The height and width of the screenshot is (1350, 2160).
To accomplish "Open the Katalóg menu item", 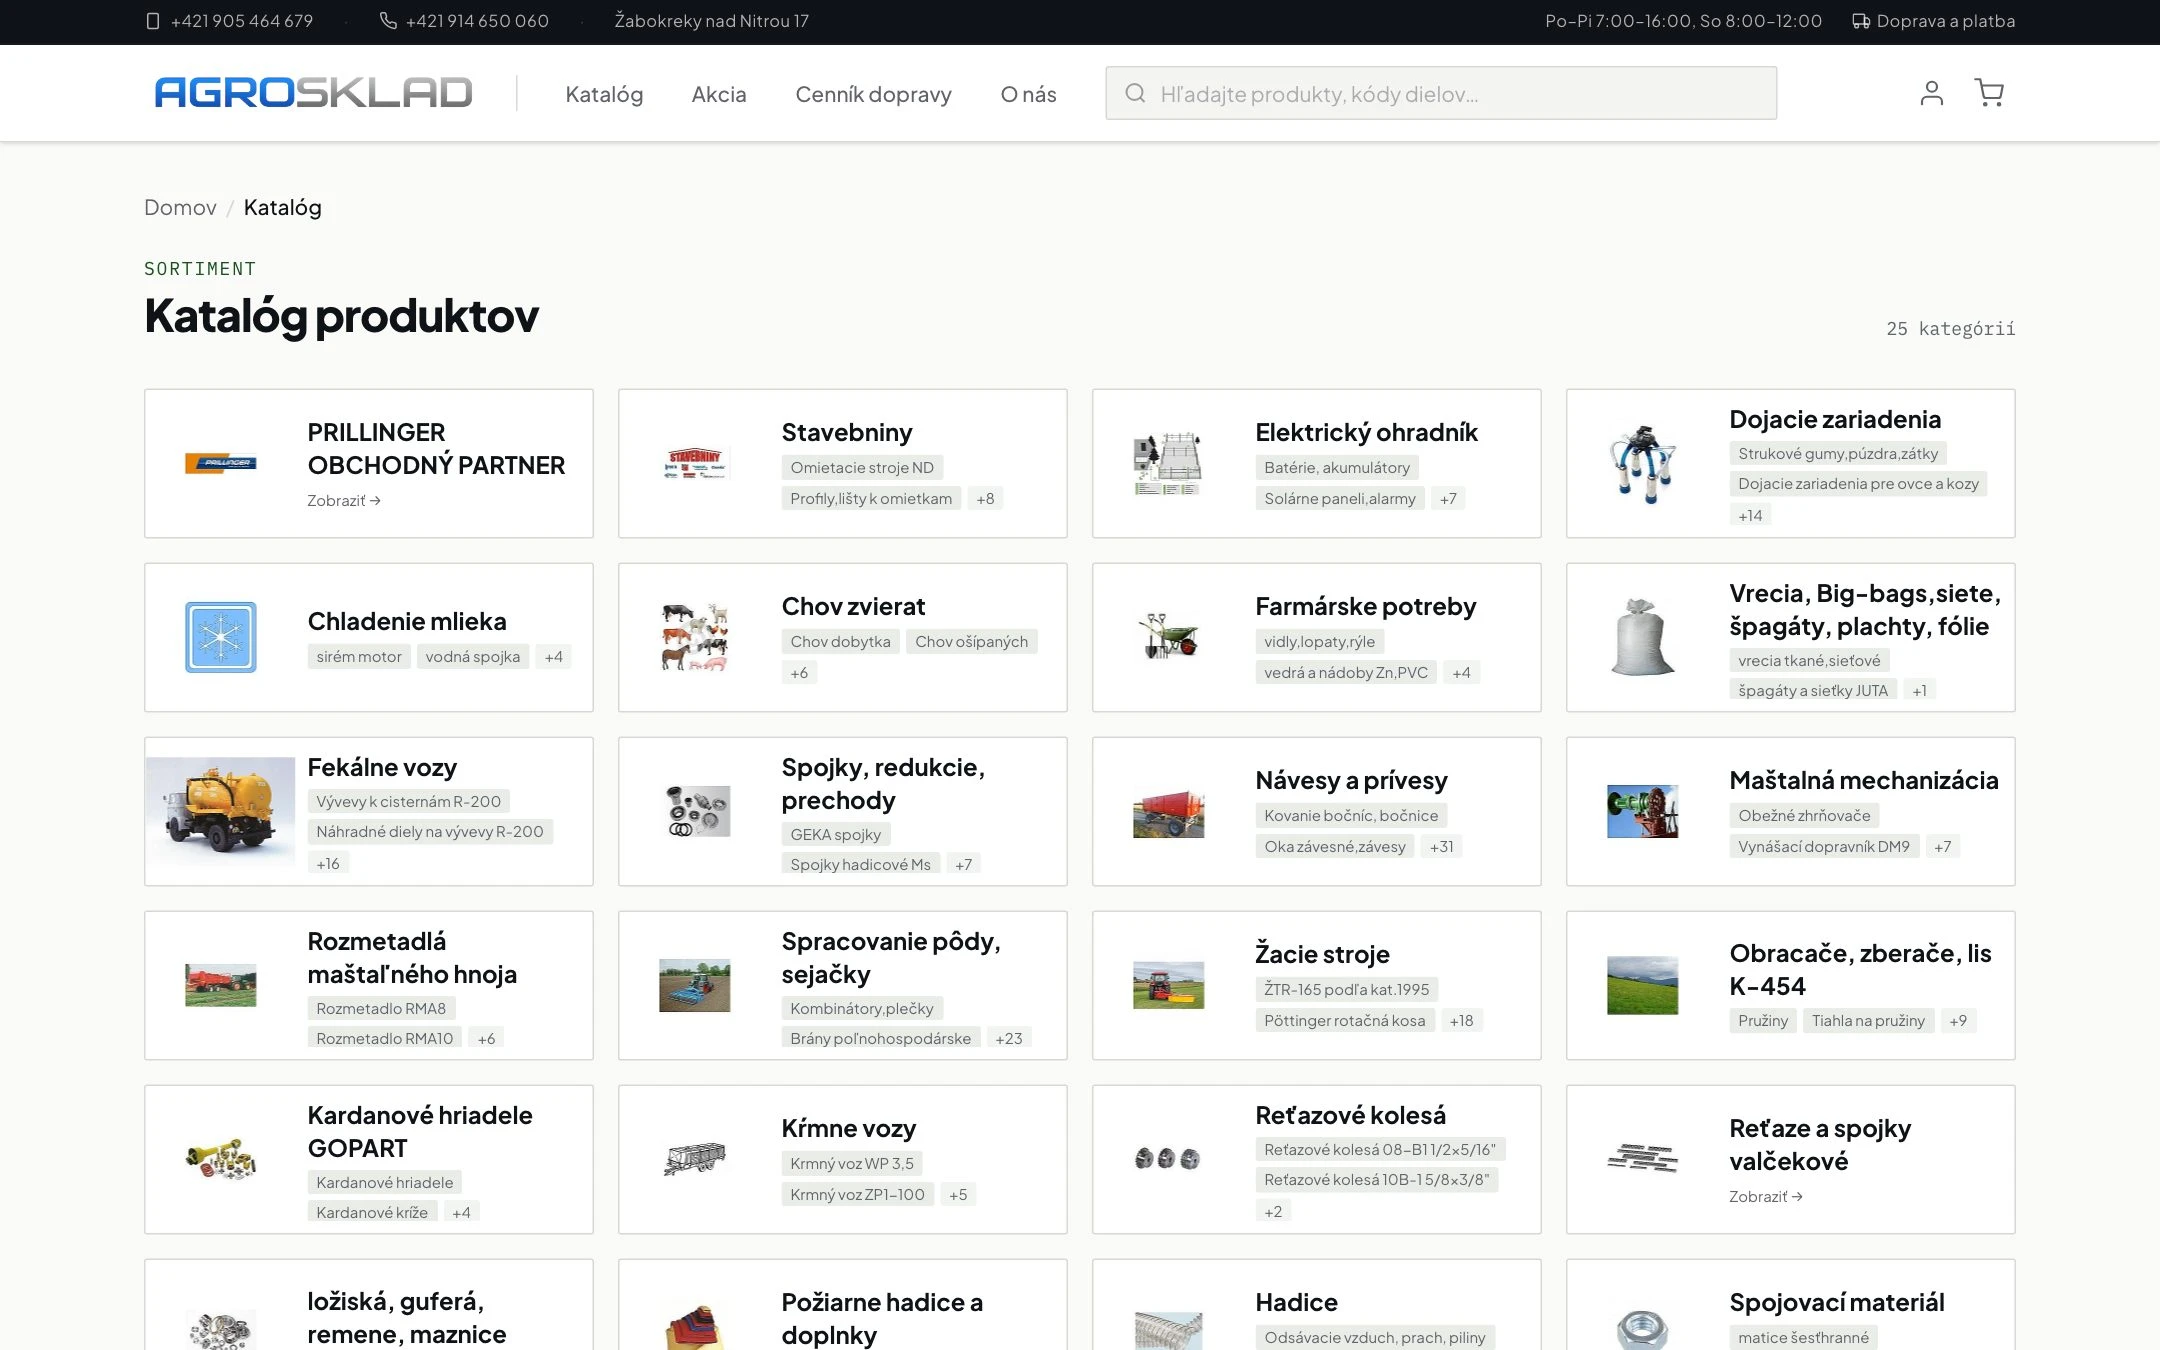I will coord(604,94).
